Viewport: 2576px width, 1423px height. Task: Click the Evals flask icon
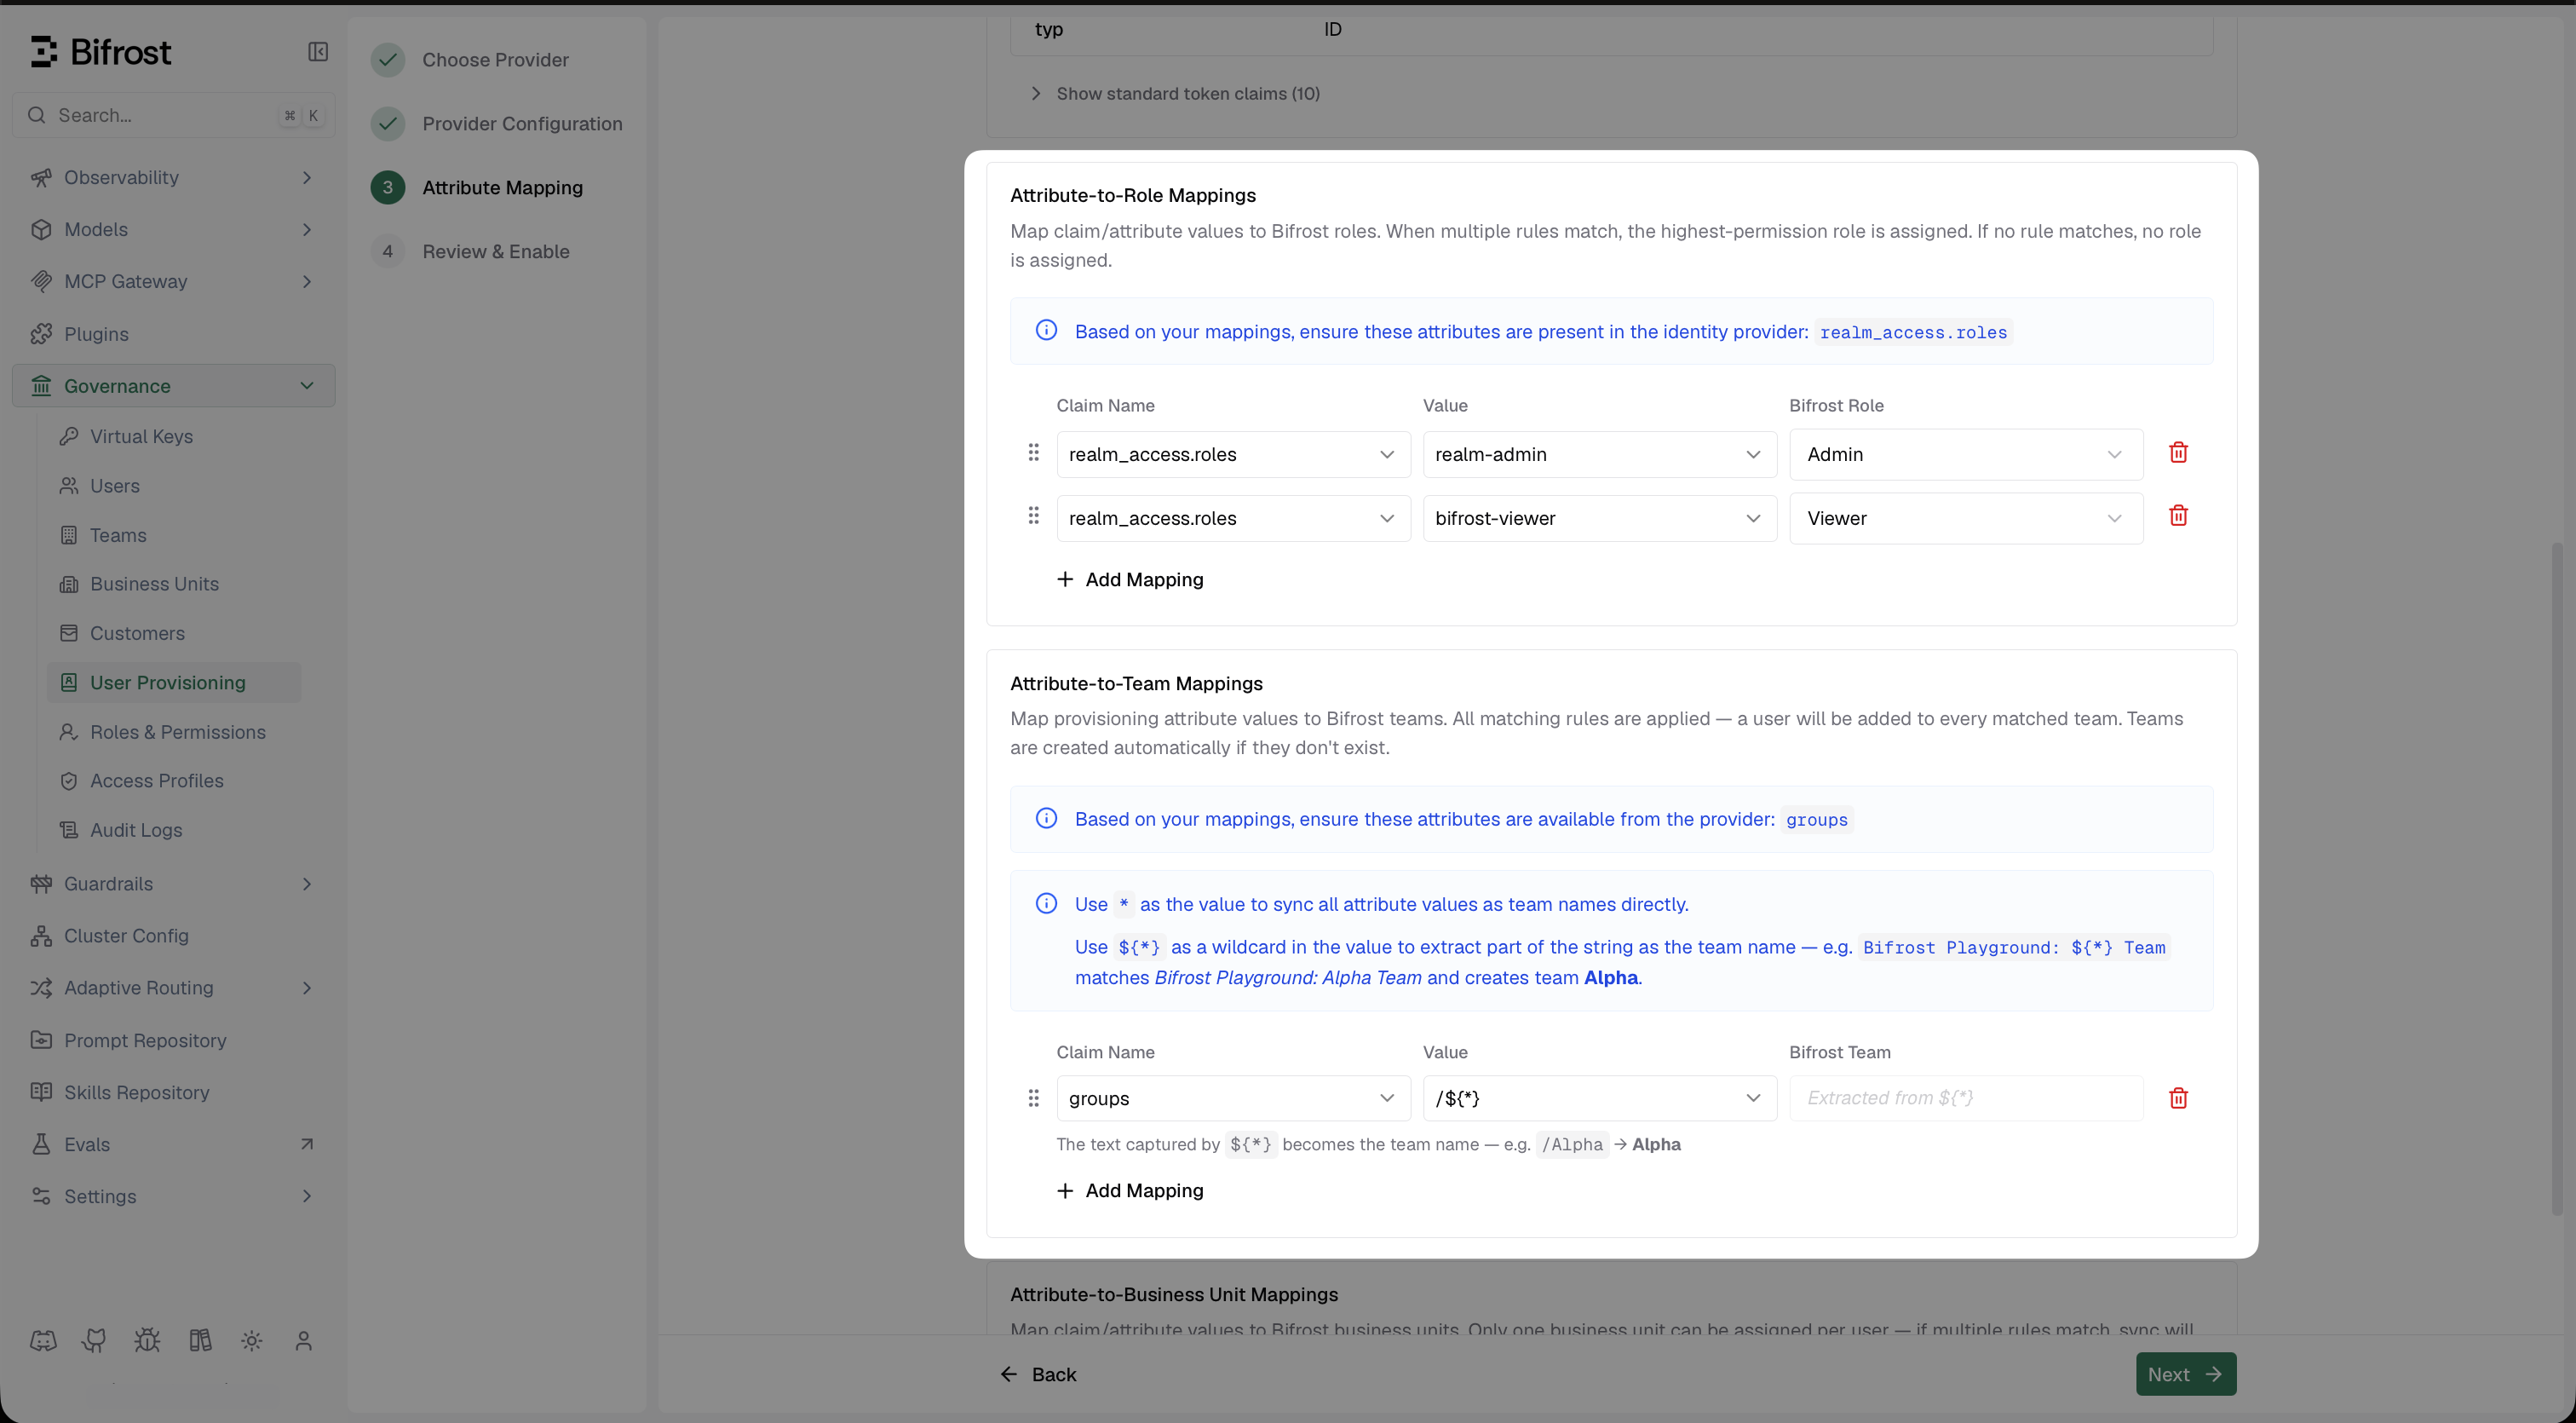pos(41,1144)
